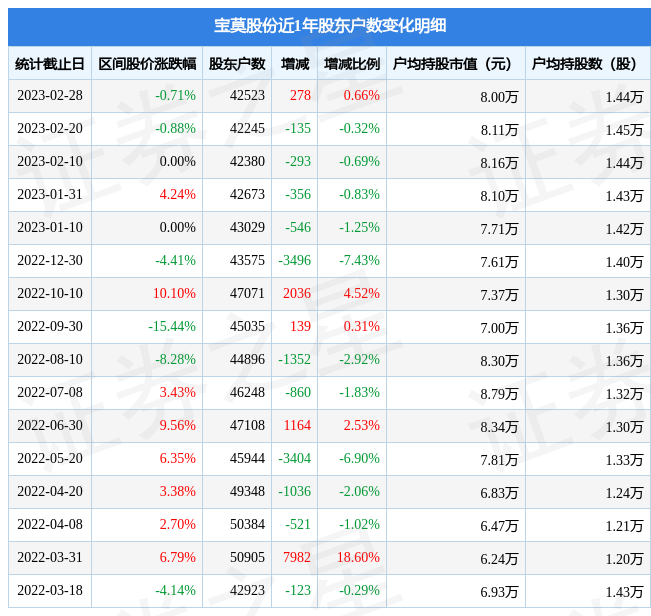Select change value -3496
This screenshot has height=616, width=651.
(294, 260)
